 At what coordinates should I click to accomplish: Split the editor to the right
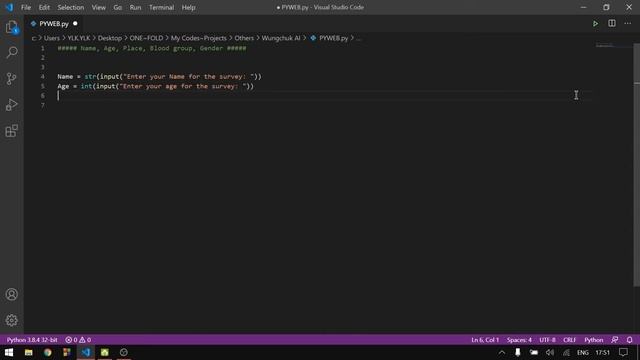612,24
